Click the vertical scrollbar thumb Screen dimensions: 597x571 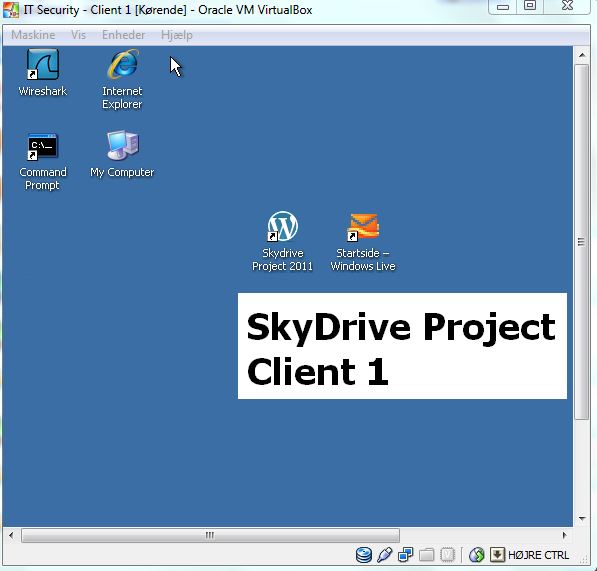[x=582, y=242]
